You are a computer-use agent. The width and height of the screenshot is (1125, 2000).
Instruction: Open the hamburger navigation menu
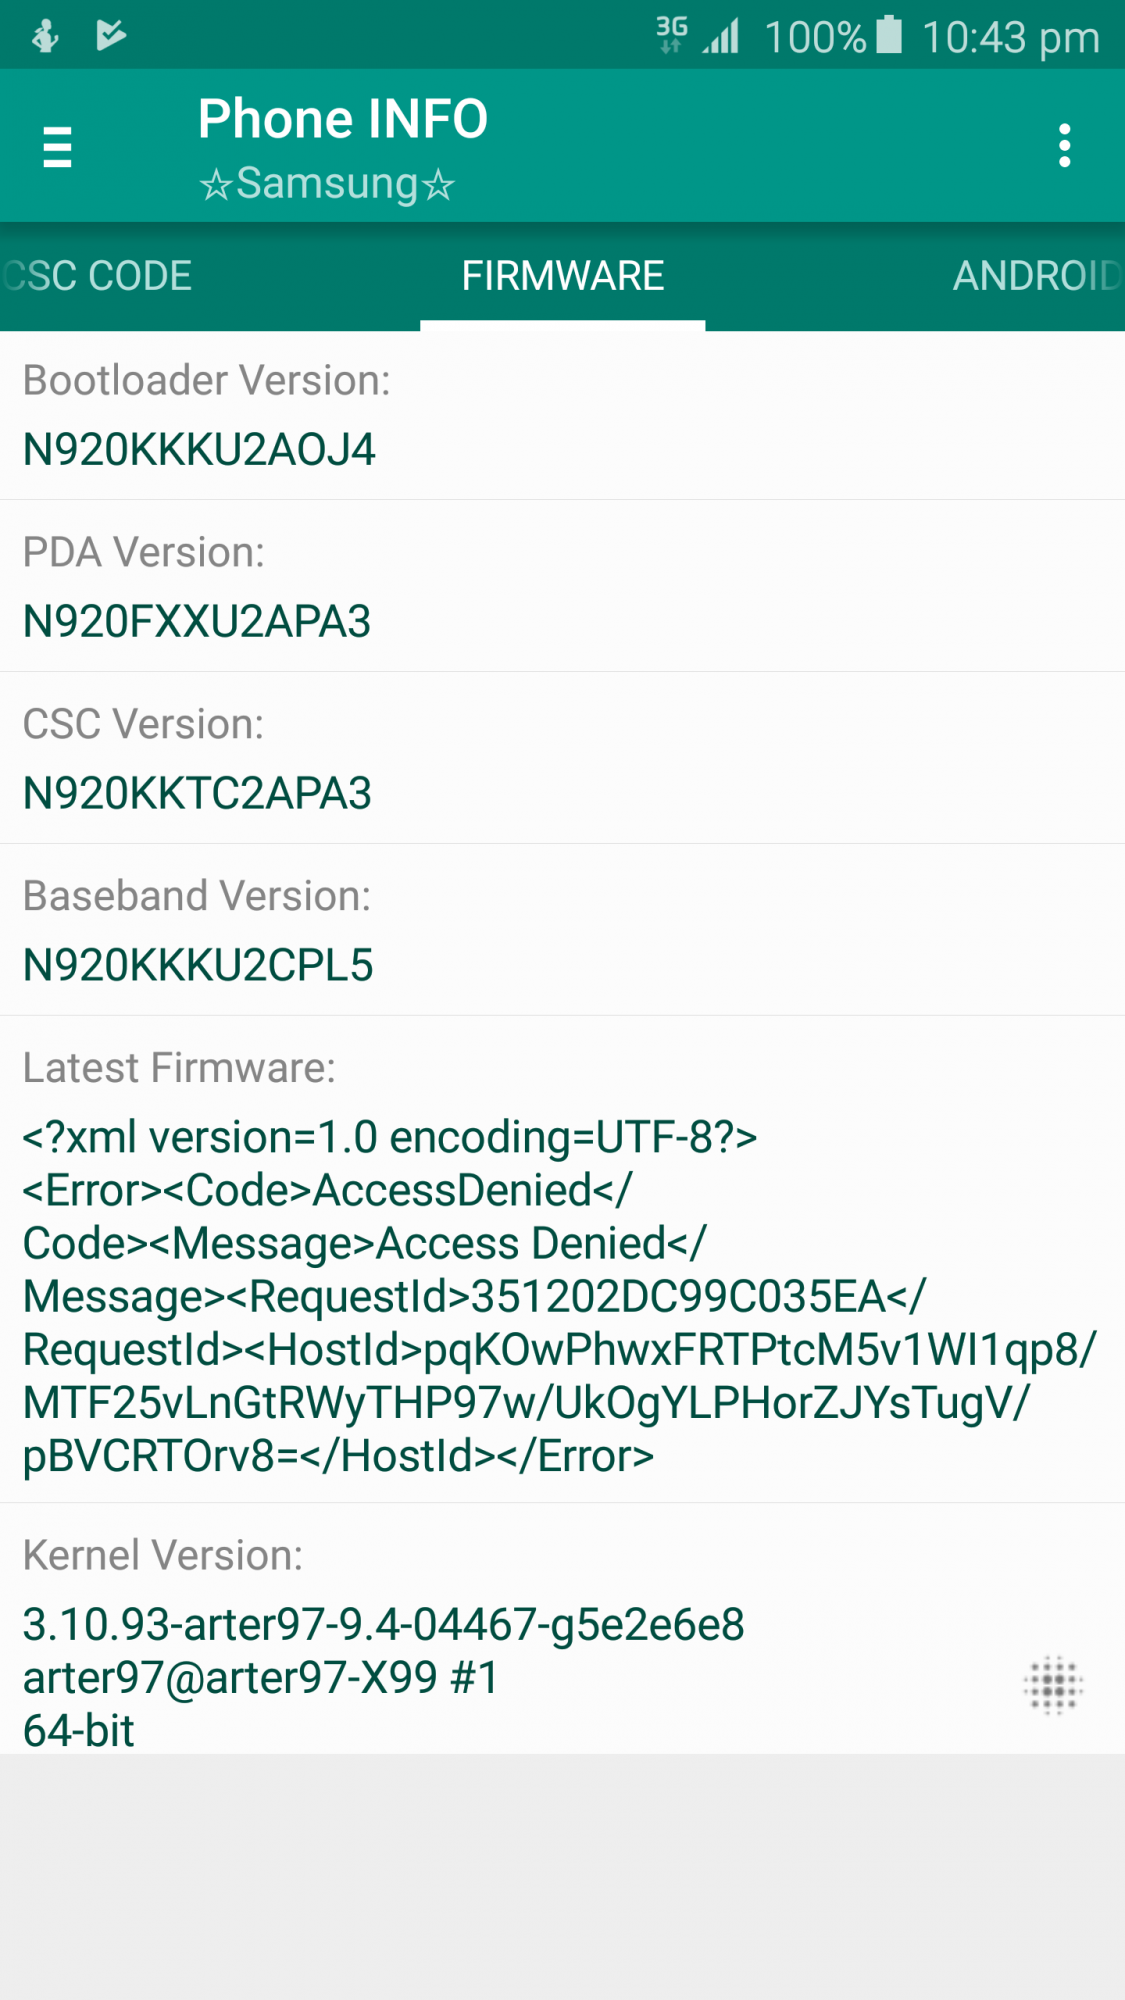(x=58, y=146)
